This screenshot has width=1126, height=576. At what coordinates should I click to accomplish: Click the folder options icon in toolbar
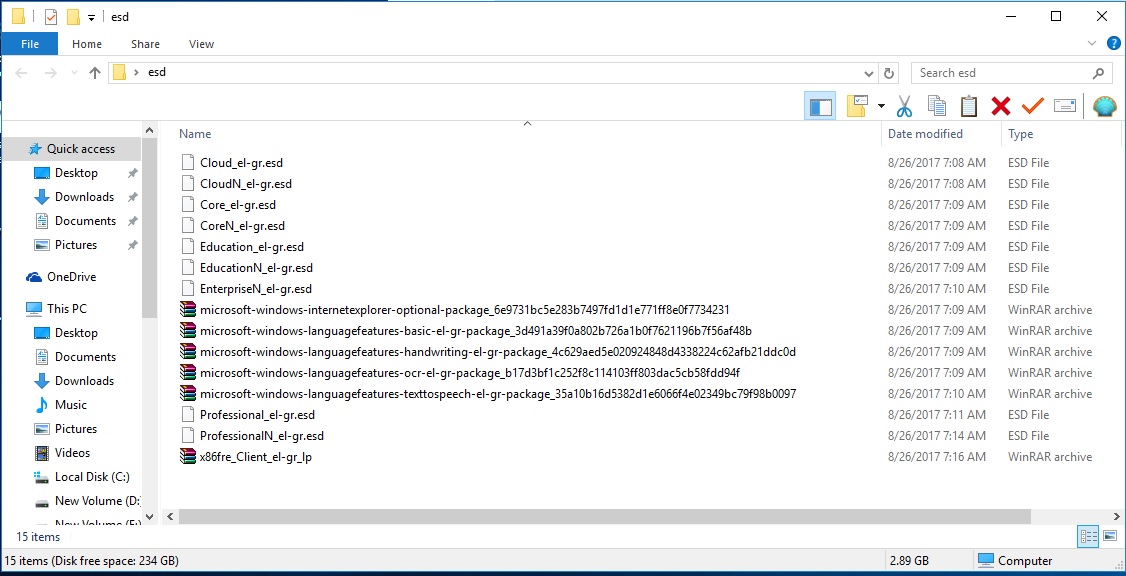coord(858,106)
